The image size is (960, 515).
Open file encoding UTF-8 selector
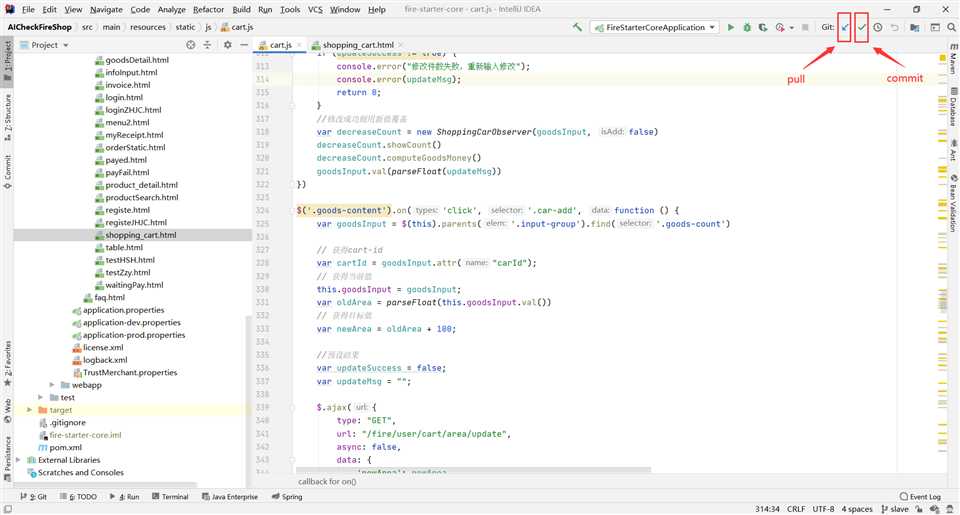pyautogui.click(x=823, y=509)
